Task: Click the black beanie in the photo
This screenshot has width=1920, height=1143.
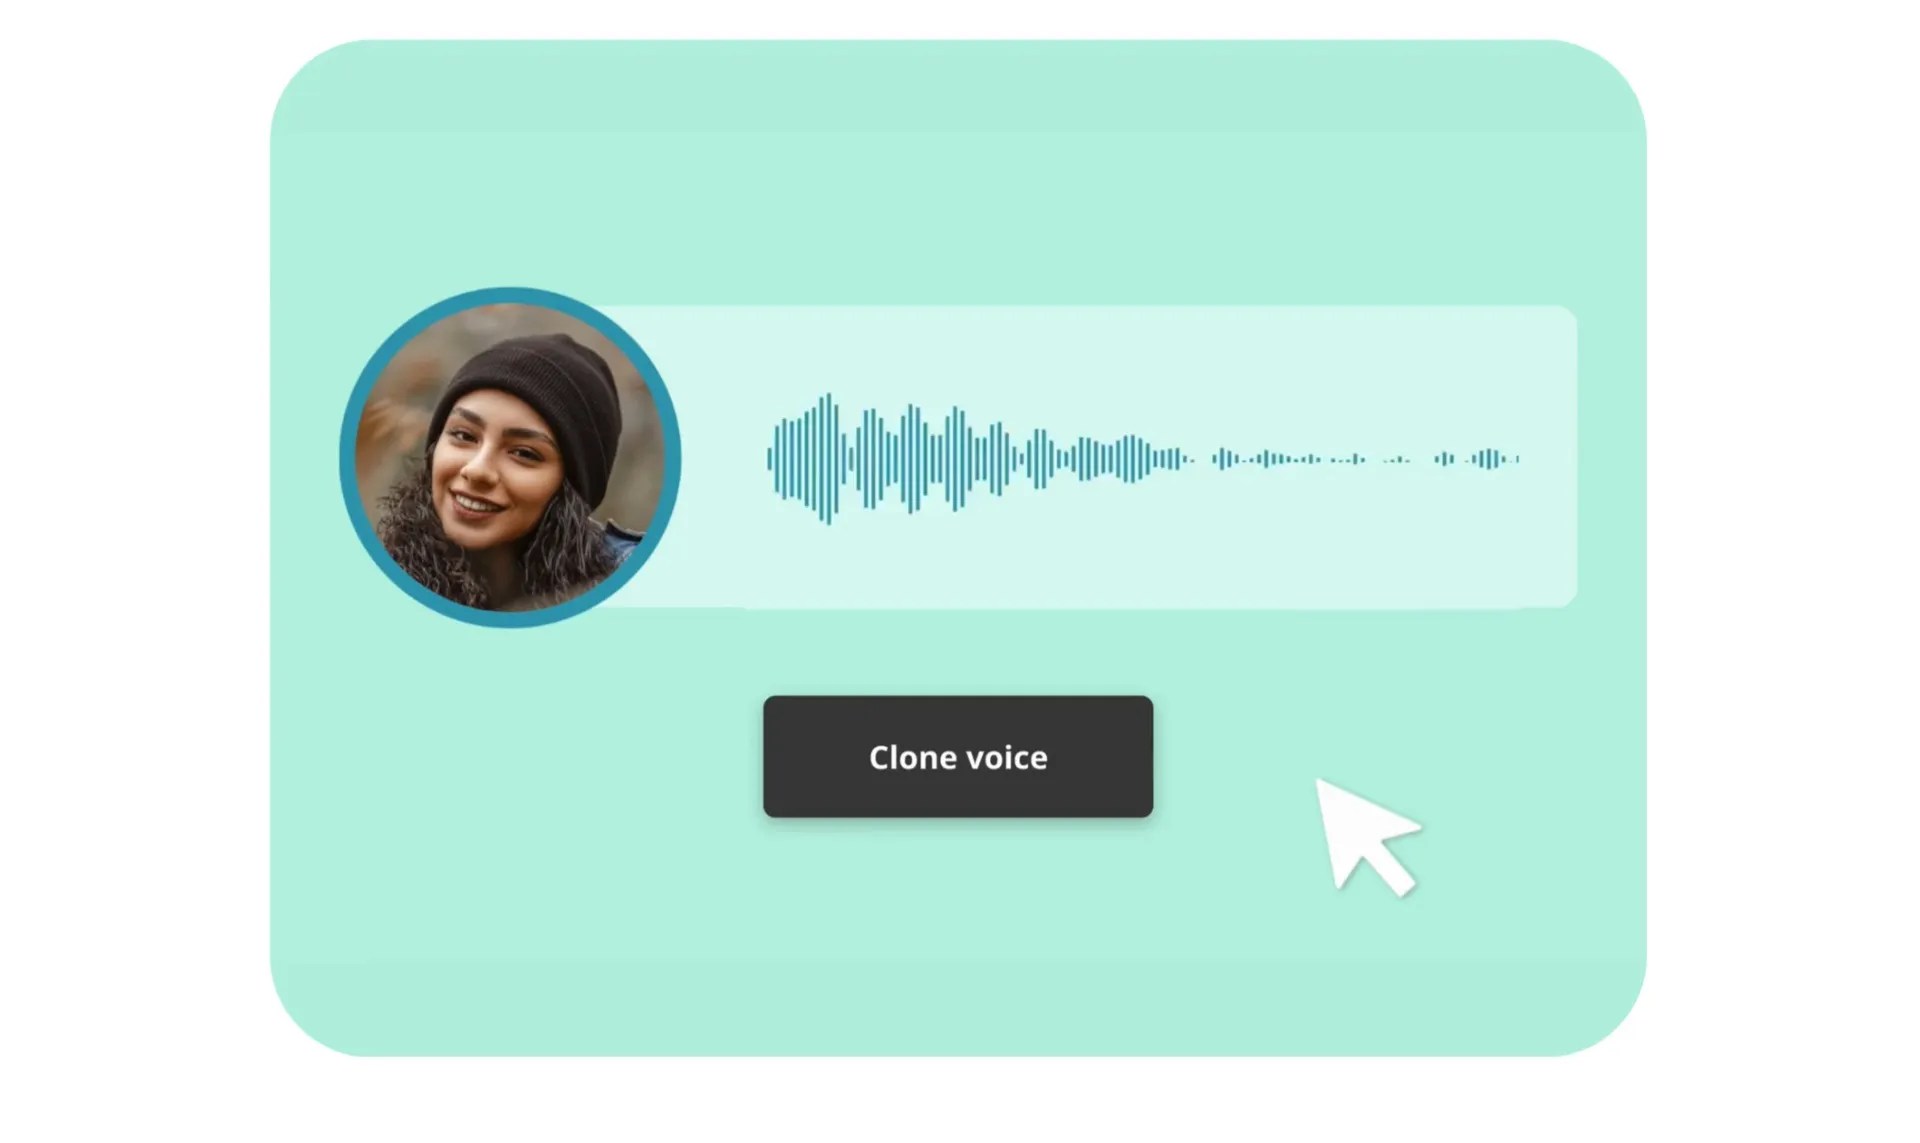Action: pos(535,405)
